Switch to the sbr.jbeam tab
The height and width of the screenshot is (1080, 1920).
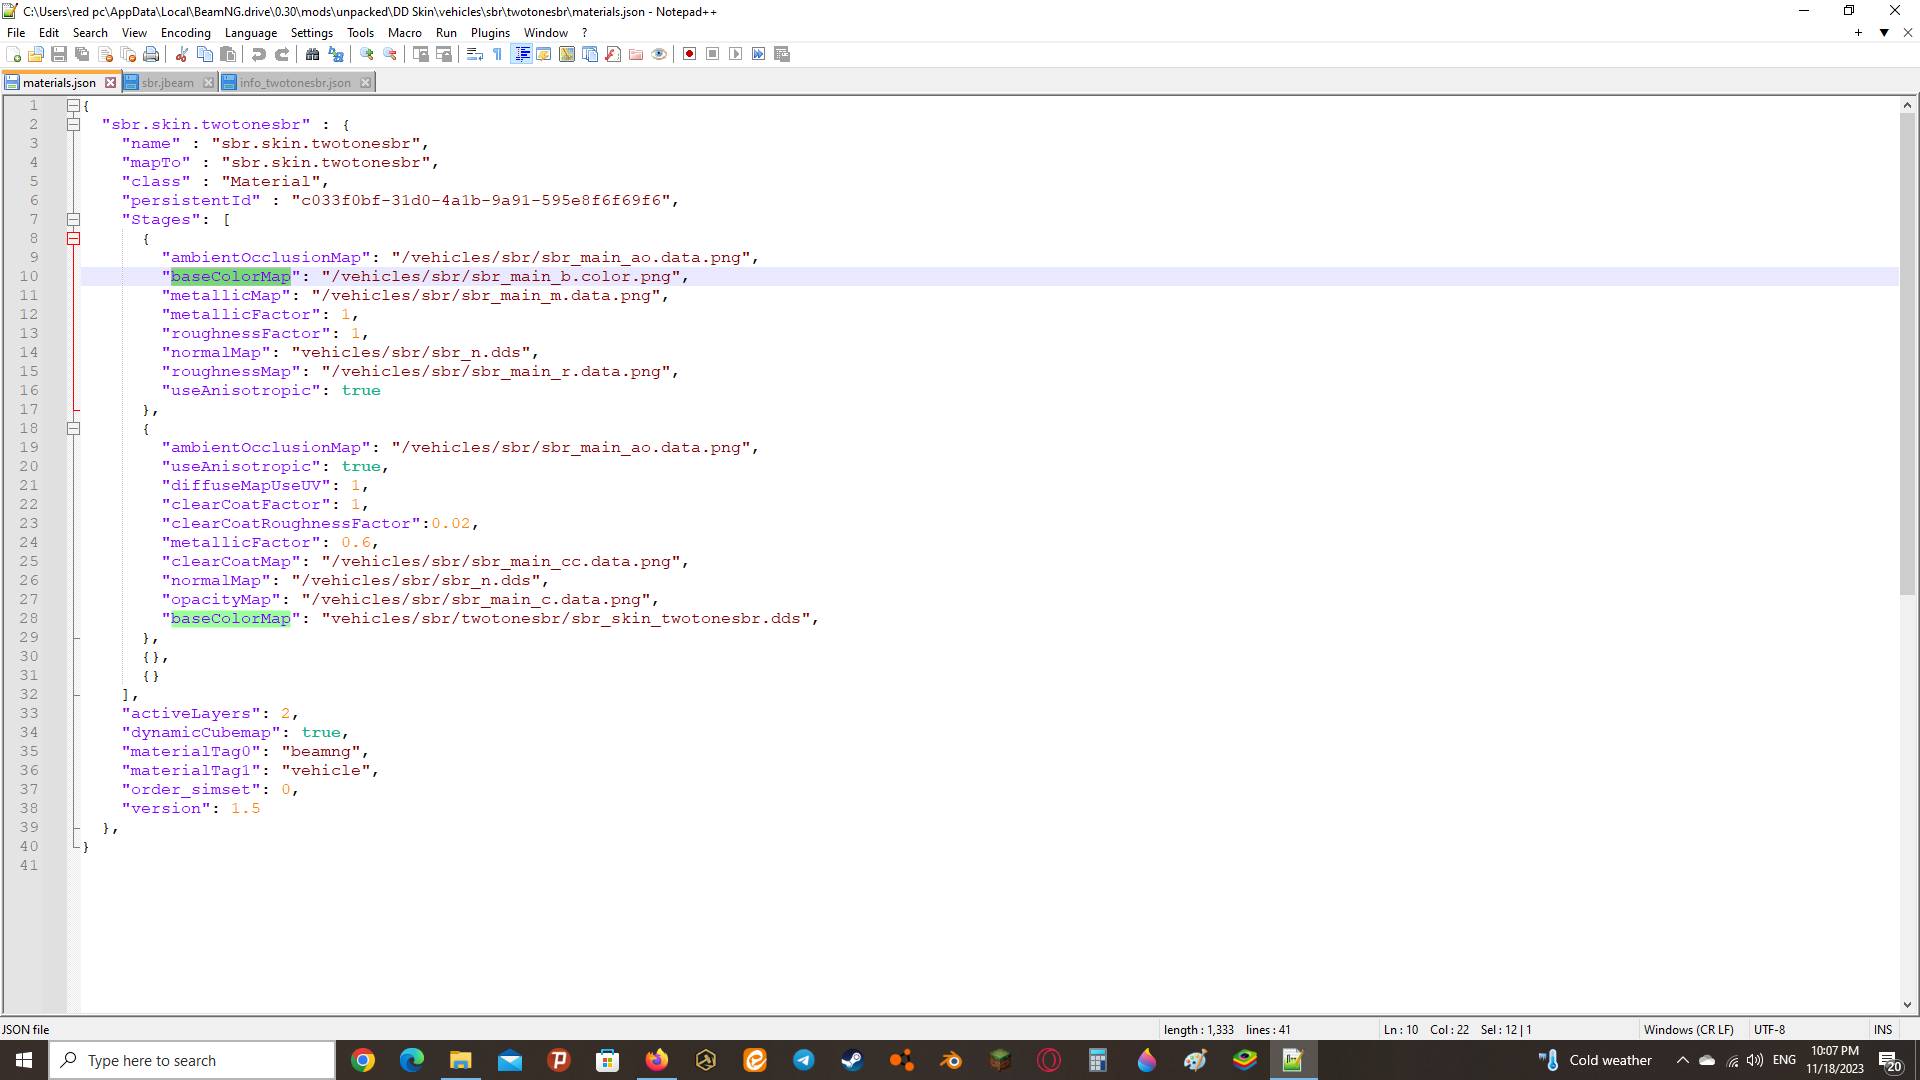point(167,83)
